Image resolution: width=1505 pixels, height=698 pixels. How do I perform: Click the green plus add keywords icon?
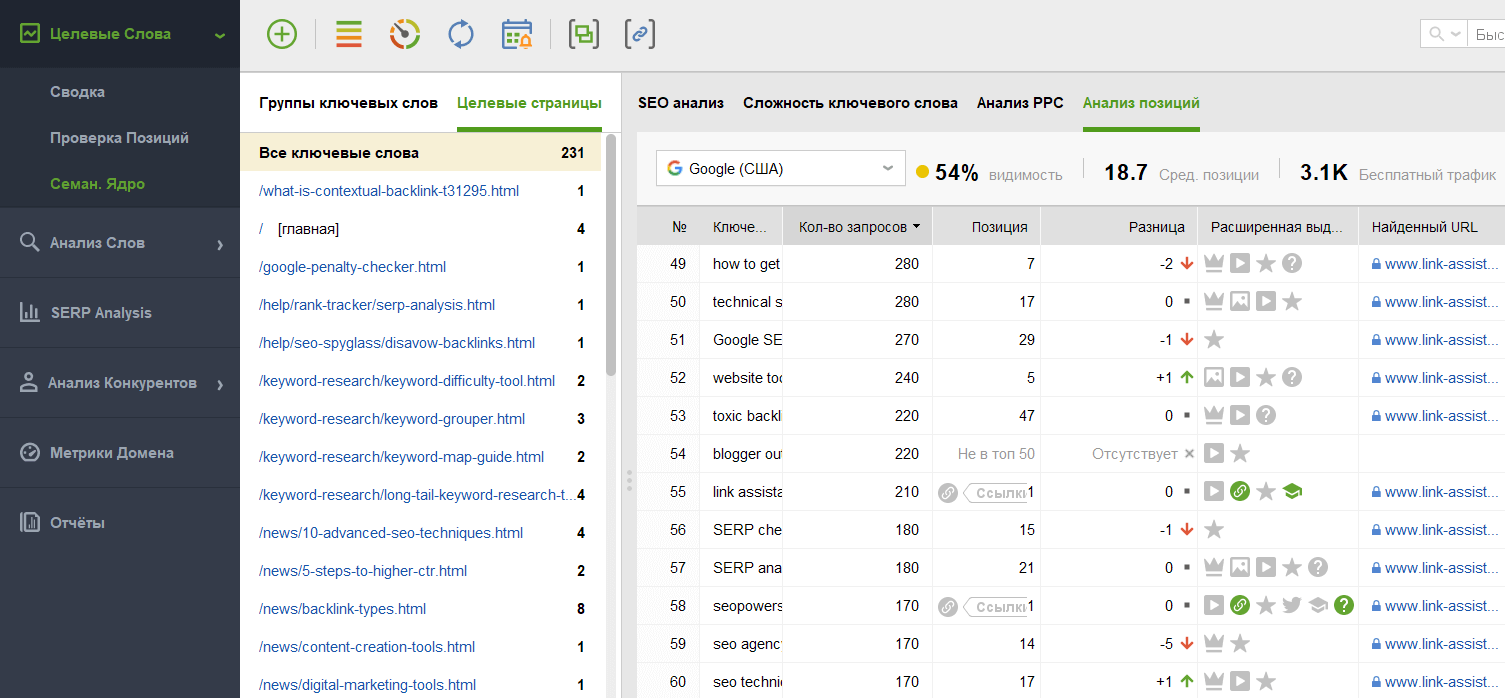click(282, 34)
